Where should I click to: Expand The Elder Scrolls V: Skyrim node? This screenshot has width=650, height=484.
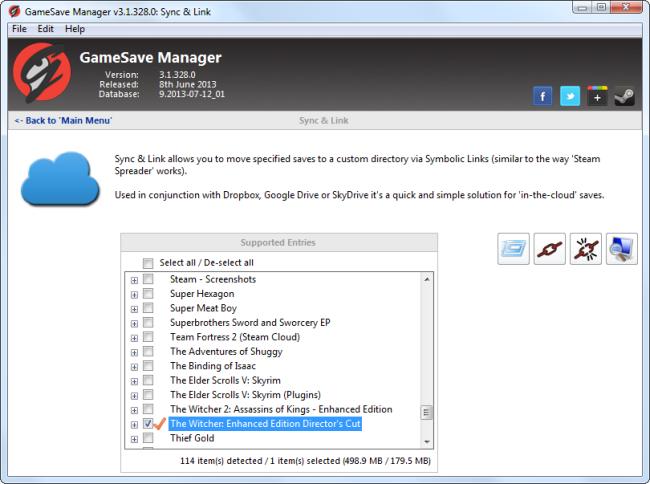pyautogui.click(x=134, y=382)
